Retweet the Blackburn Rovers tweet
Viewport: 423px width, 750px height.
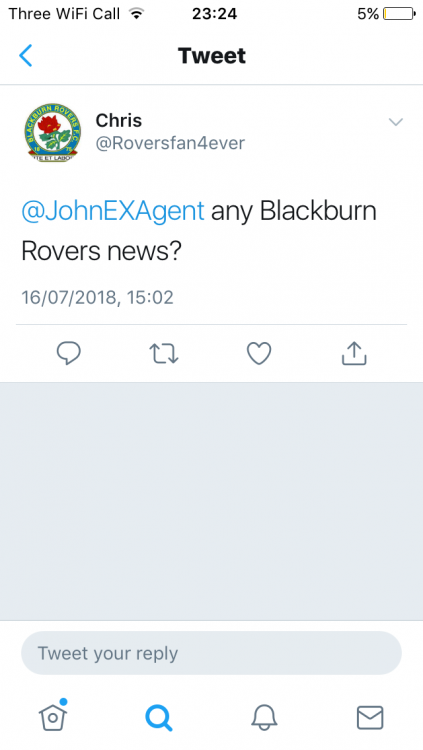tap(164, 353)
